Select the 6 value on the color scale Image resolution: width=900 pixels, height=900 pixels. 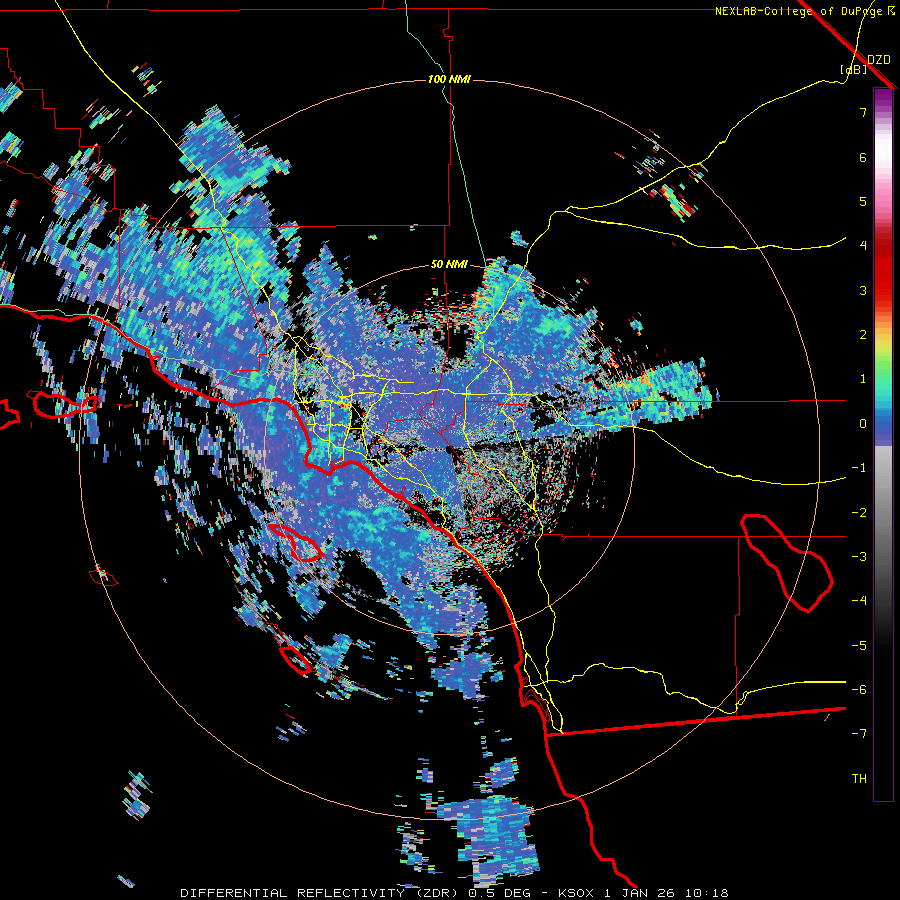863,157
